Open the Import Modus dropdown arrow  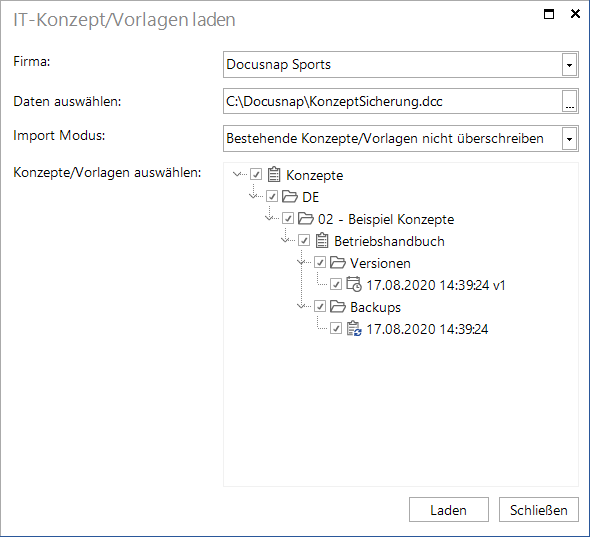click(x=570, y=139)
